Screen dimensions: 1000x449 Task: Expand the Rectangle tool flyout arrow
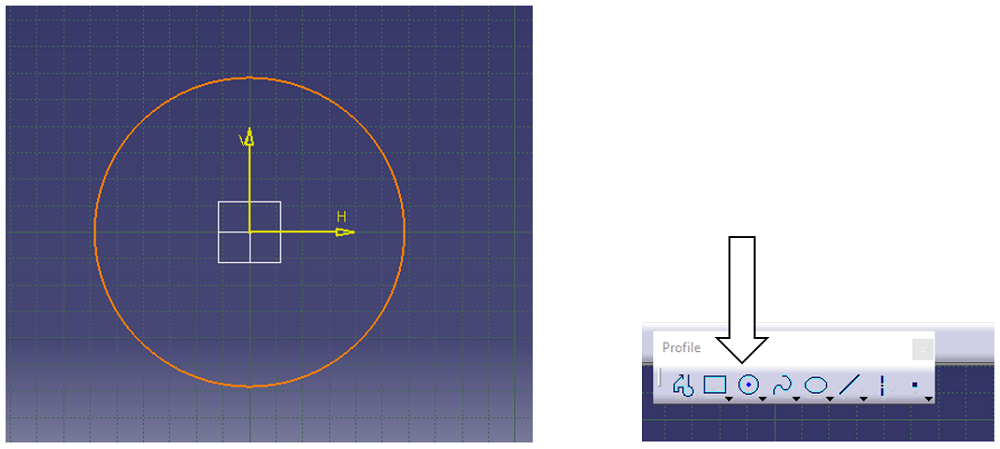coord(729,399)
